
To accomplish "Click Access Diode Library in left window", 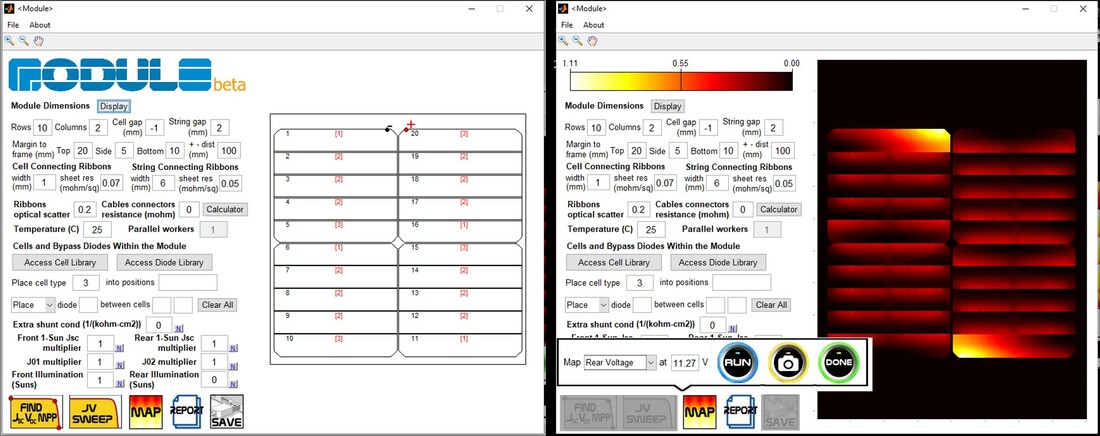I will click(164, 263).
